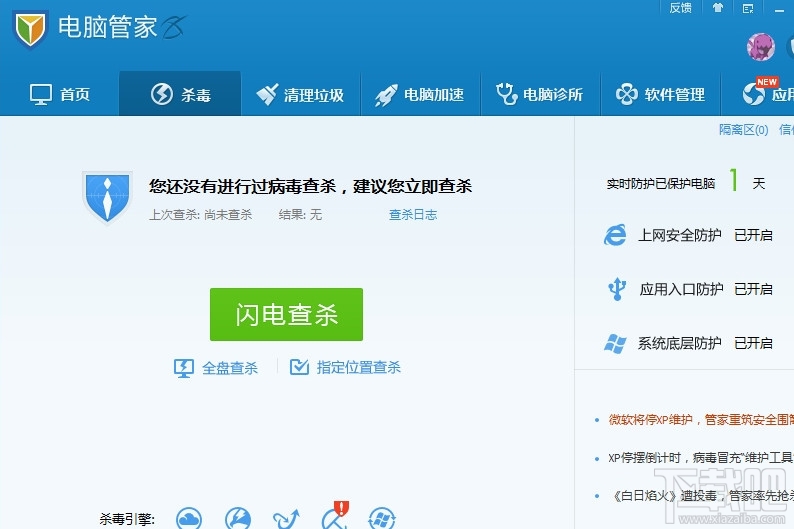Open the app tab marked NEW
Viewport: 794px width, 529px height.
(x=758, y=94)
